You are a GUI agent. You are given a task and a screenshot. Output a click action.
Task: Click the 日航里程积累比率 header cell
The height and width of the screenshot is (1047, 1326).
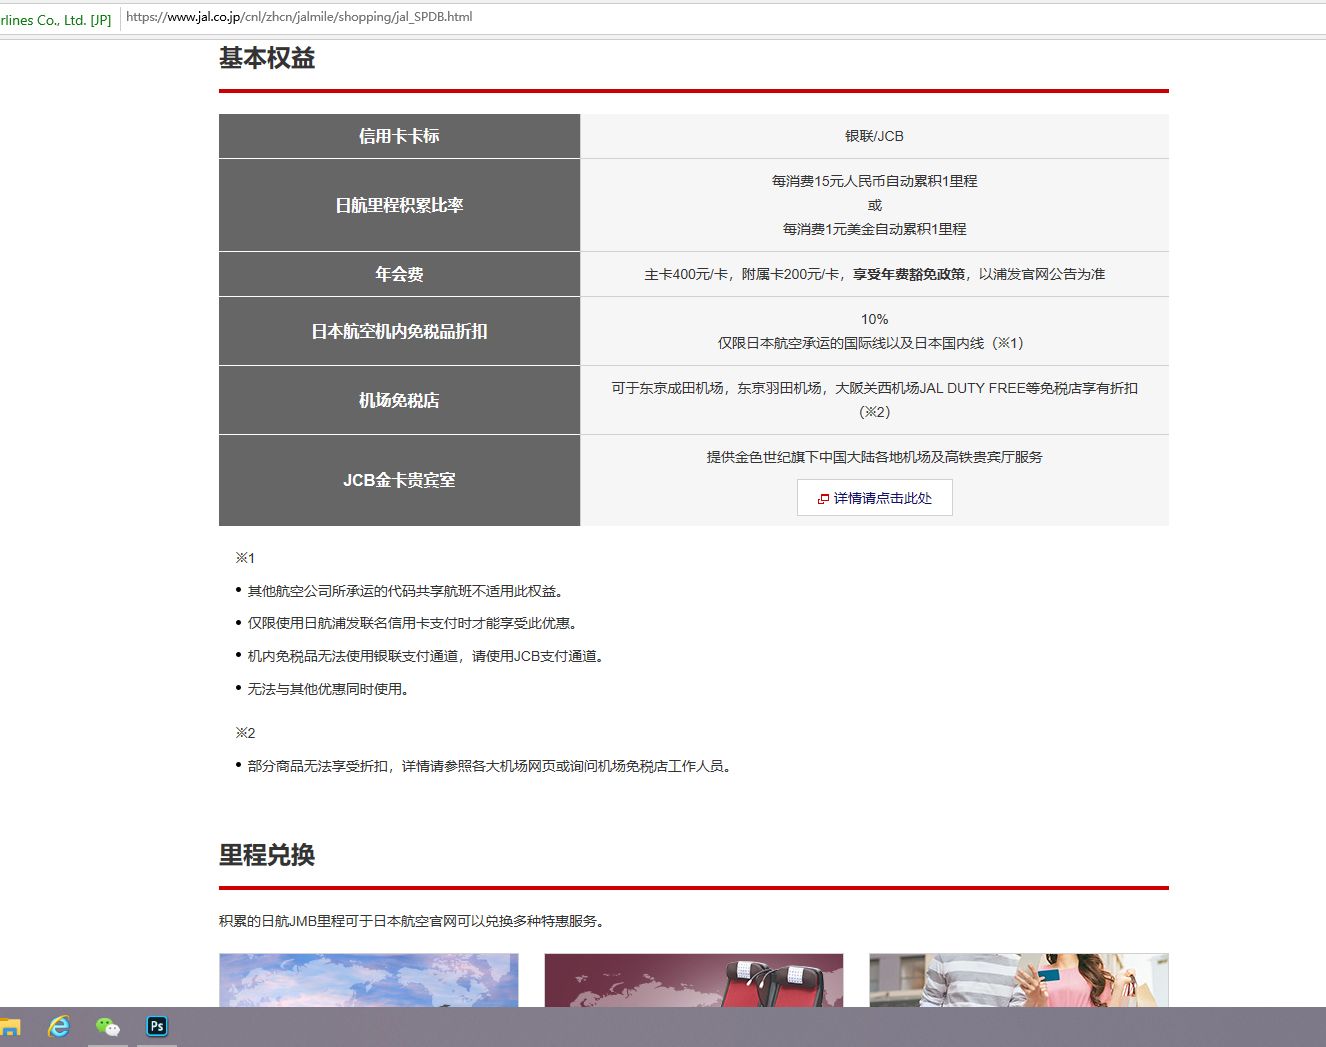pos(399,205)
